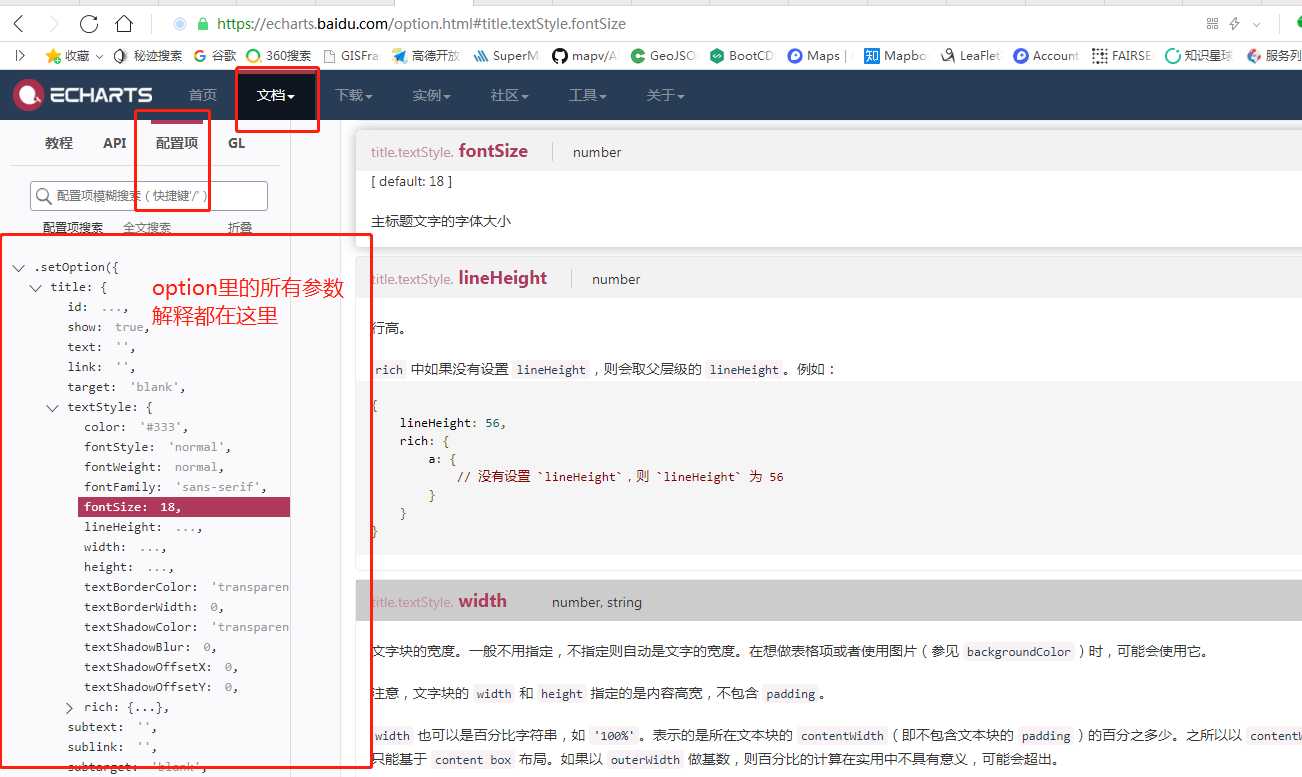Screen dimensions: 1302x777
Task: Open the LeaFlet bookmark
Action: click(x=970, y=56)
